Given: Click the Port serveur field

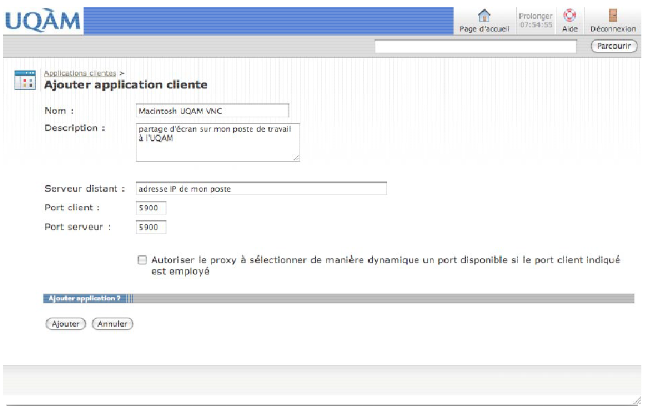Looking at the screenshot, I should point(150,227).
